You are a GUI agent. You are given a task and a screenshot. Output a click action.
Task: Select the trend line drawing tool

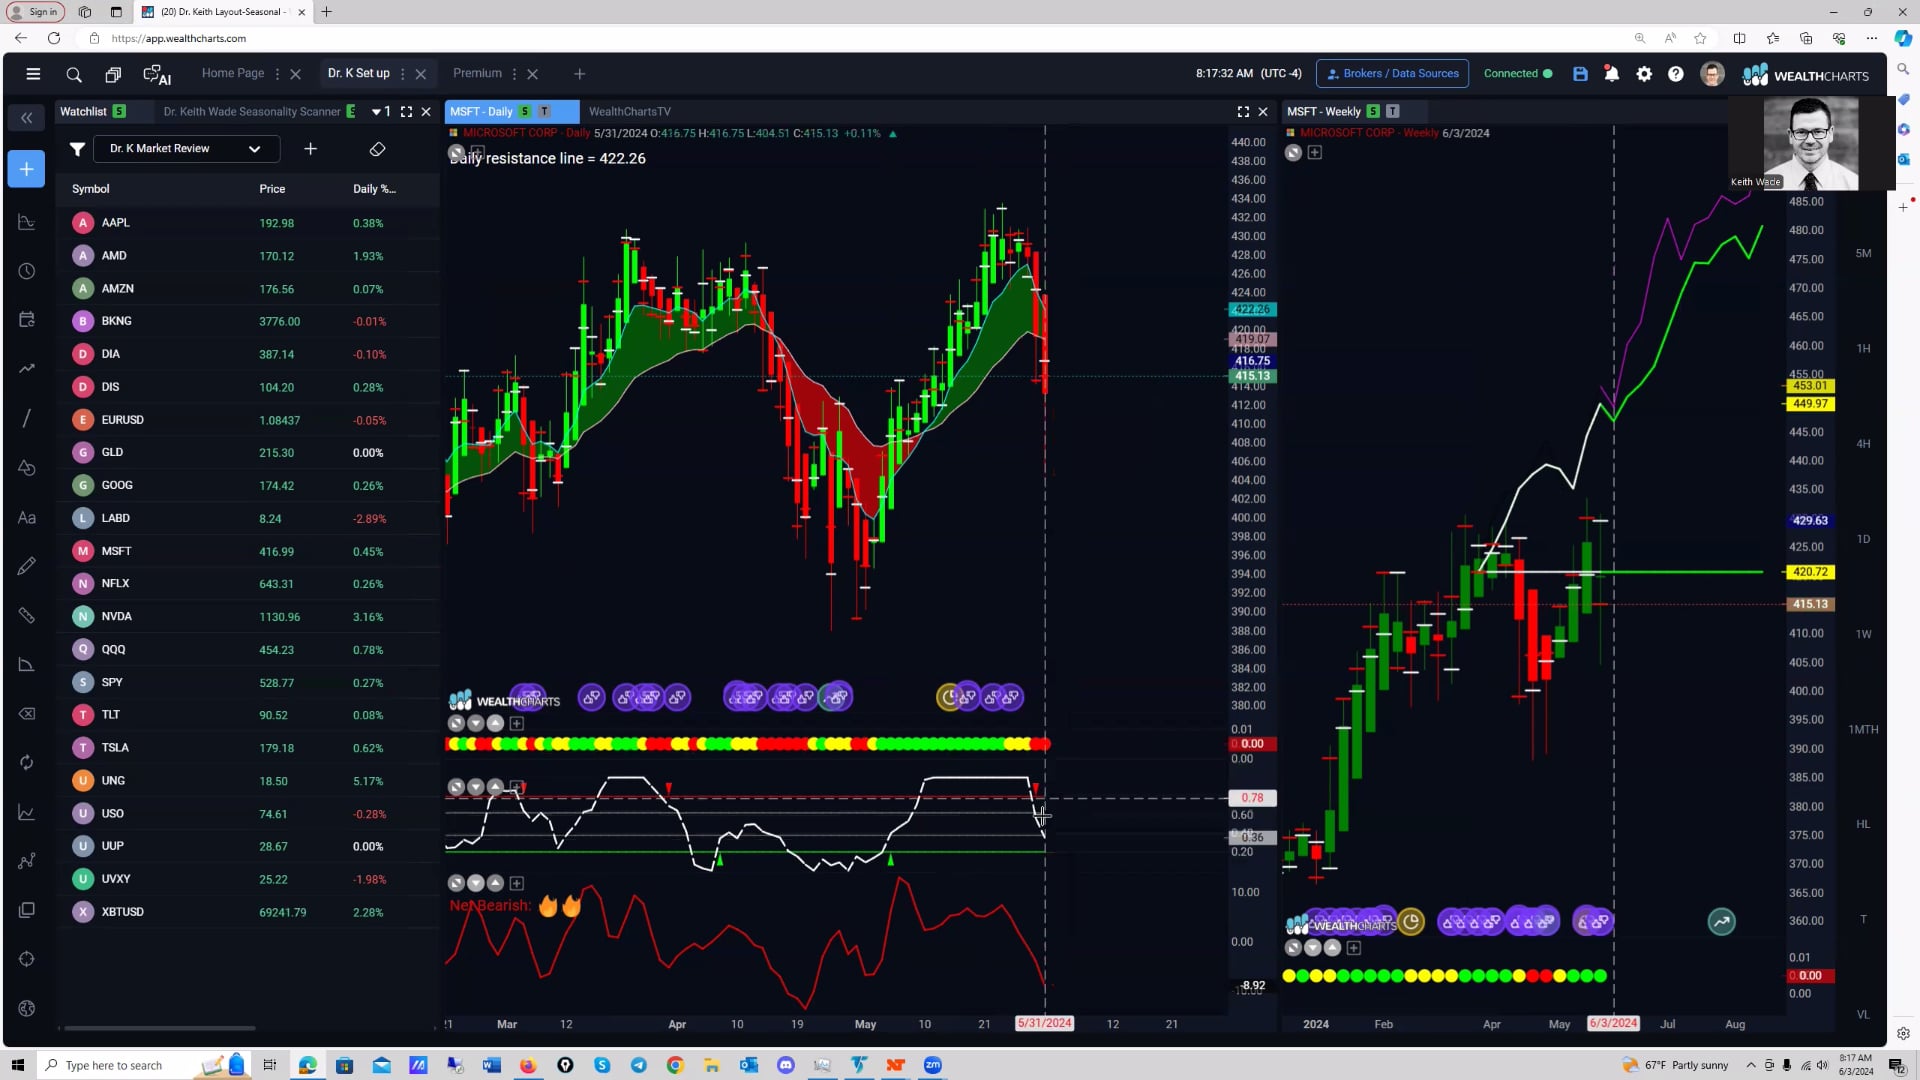pos(27,418)
